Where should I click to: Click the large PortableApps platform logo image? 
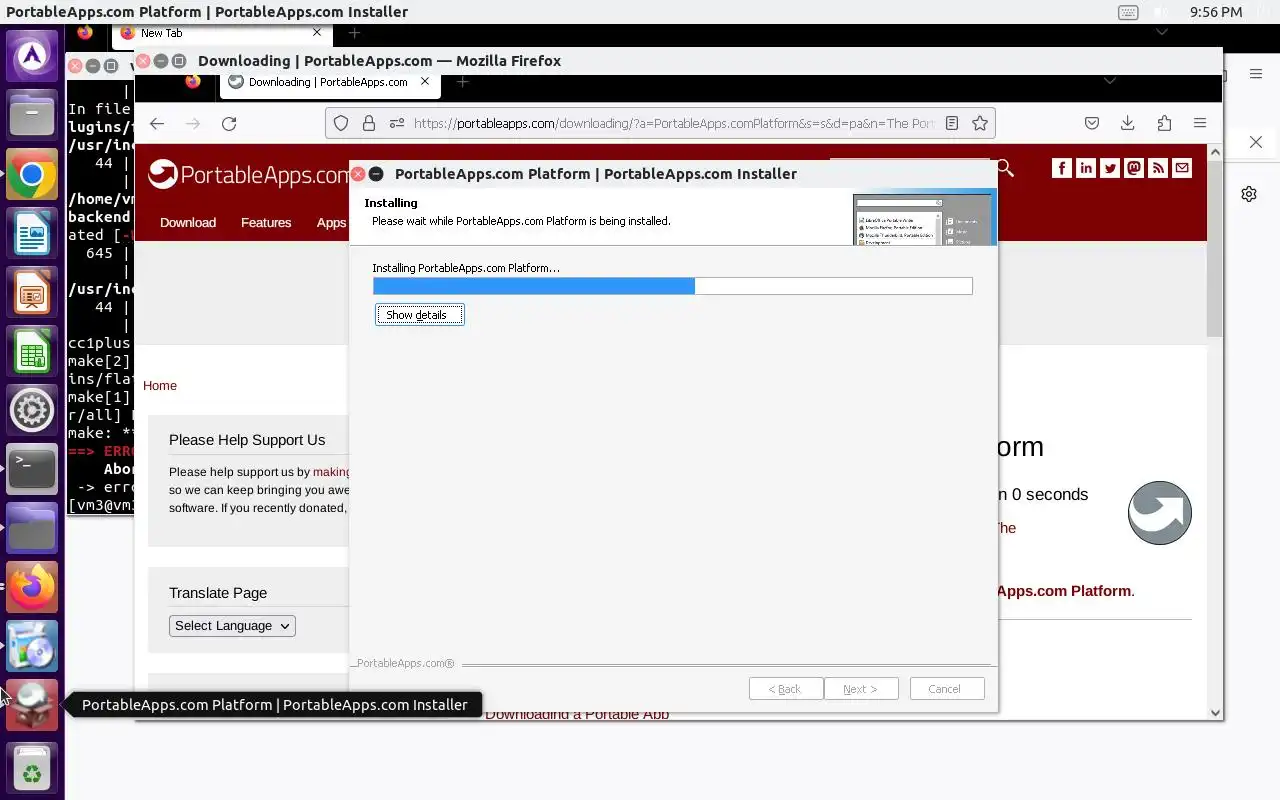[x=1160, y=513]
